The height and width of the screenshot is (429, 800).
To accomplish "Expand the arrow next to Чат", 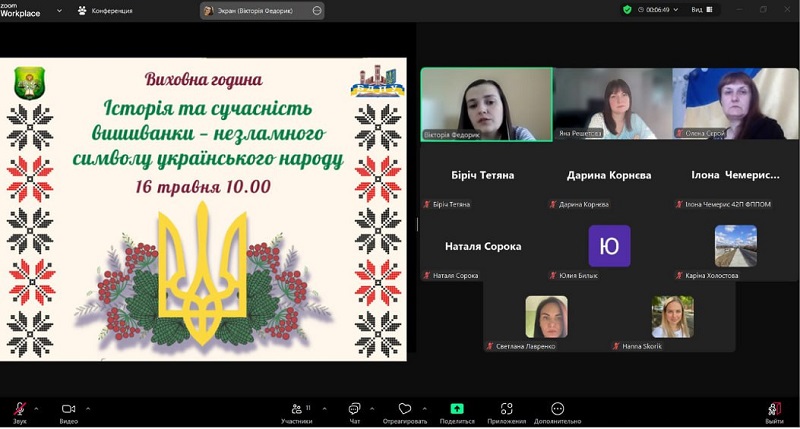I will point(371,408).
